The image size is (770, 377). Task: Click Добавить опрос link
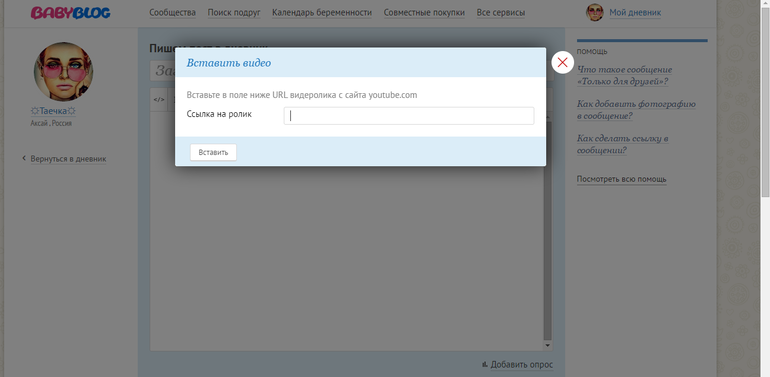(x=522, y=365)
